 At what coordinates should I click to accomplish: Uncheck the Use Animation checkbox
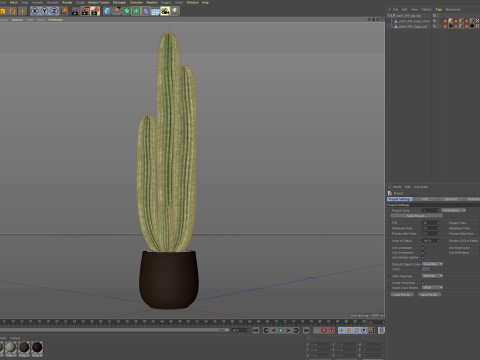pyautogui.click(x=423, y=248)
